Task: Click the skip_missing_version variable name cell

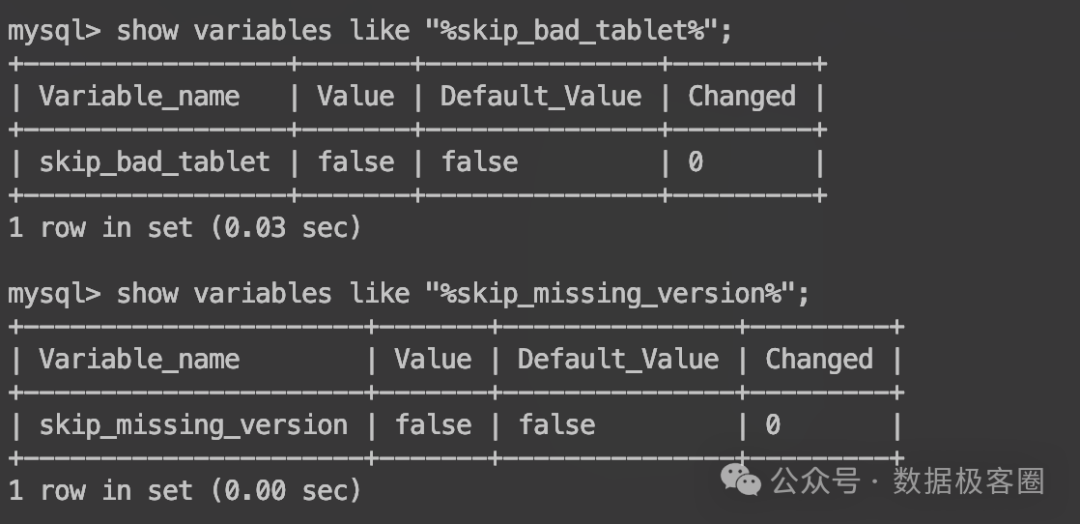Action: click(193, 425)
